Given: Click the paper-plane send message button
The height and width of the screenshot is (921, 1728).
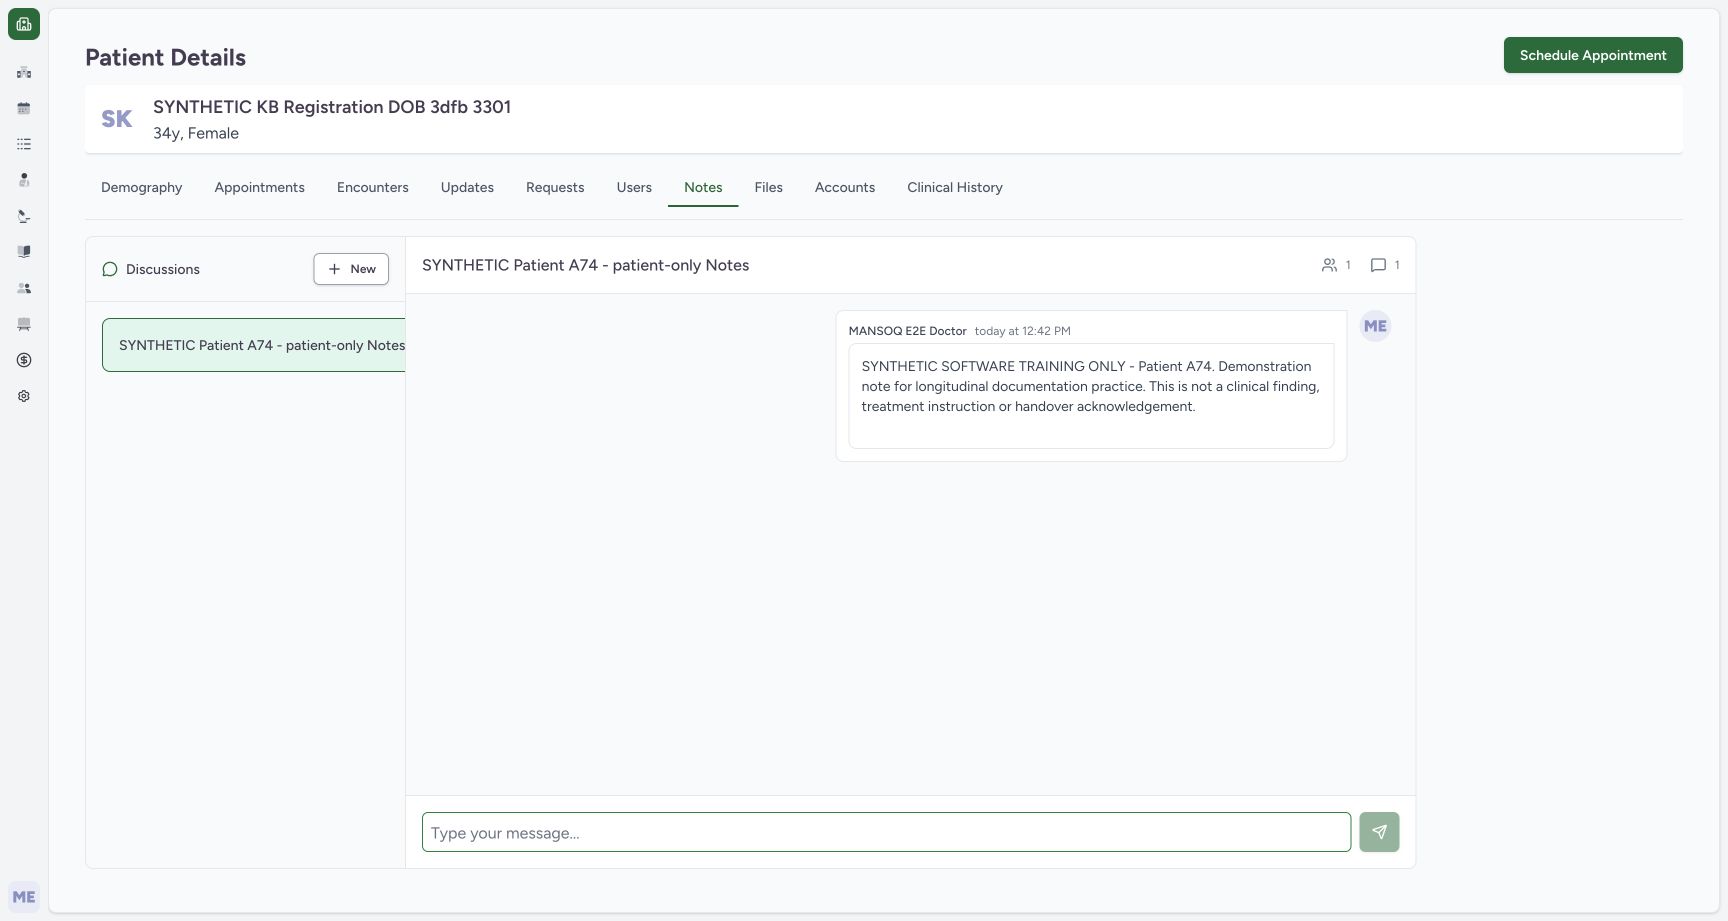Looking at the screenshot, I should (x=1379, y=832).
